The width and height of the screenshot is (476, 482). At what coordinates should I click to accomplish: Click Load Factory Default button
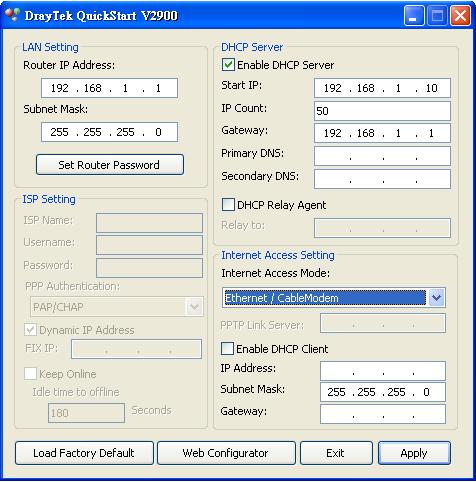tap(84, 453)
